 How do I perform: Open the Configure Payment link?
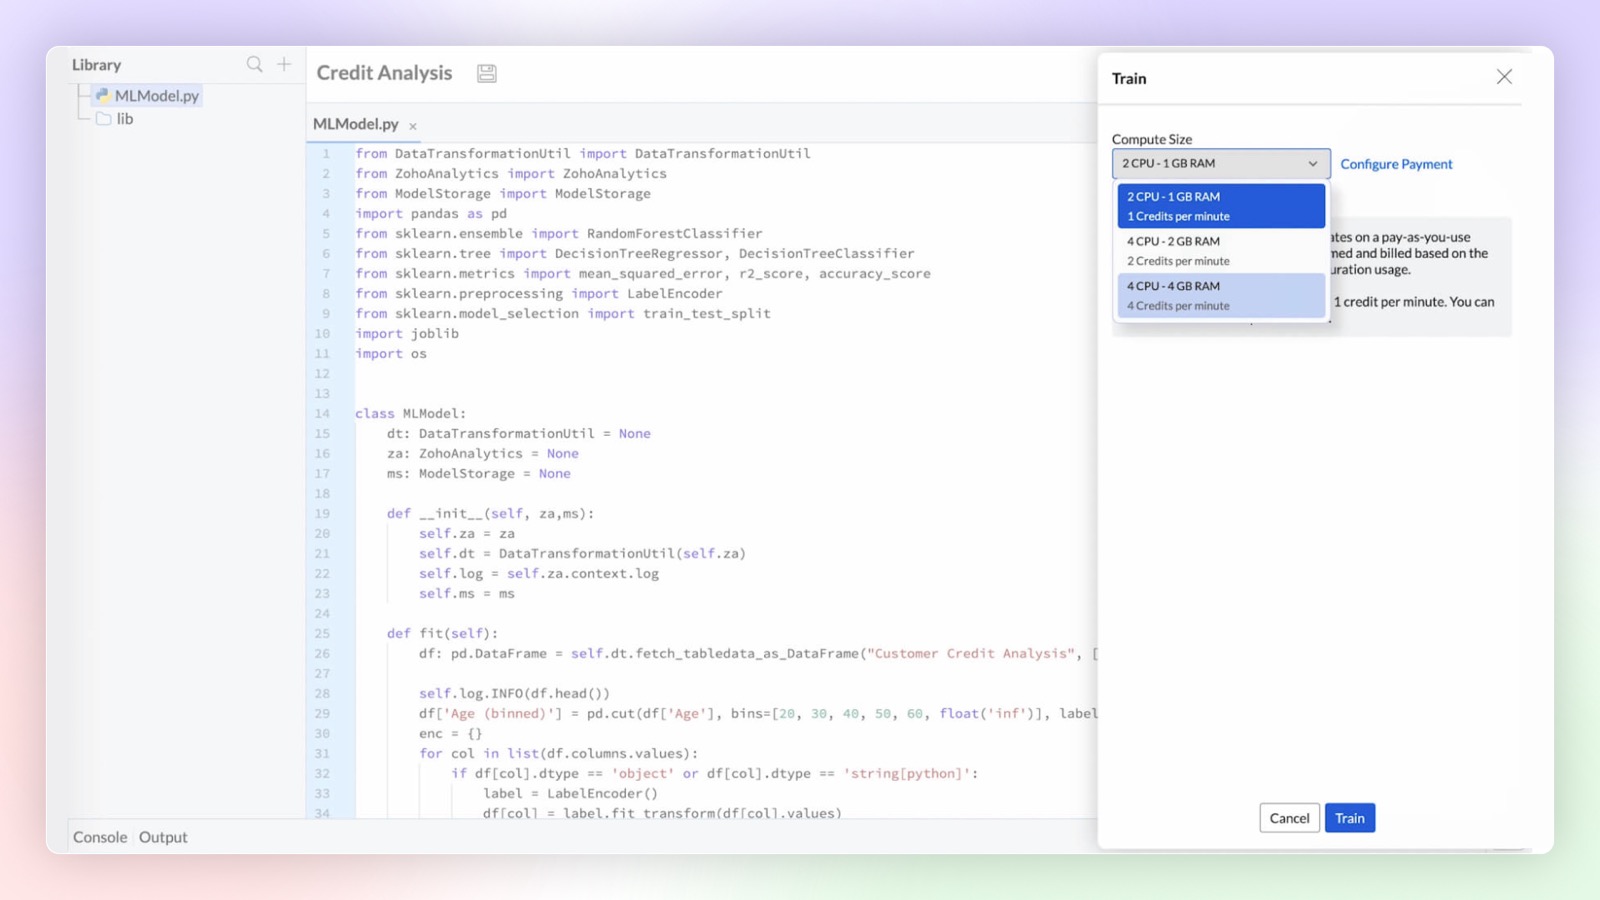pos(1396,164)
